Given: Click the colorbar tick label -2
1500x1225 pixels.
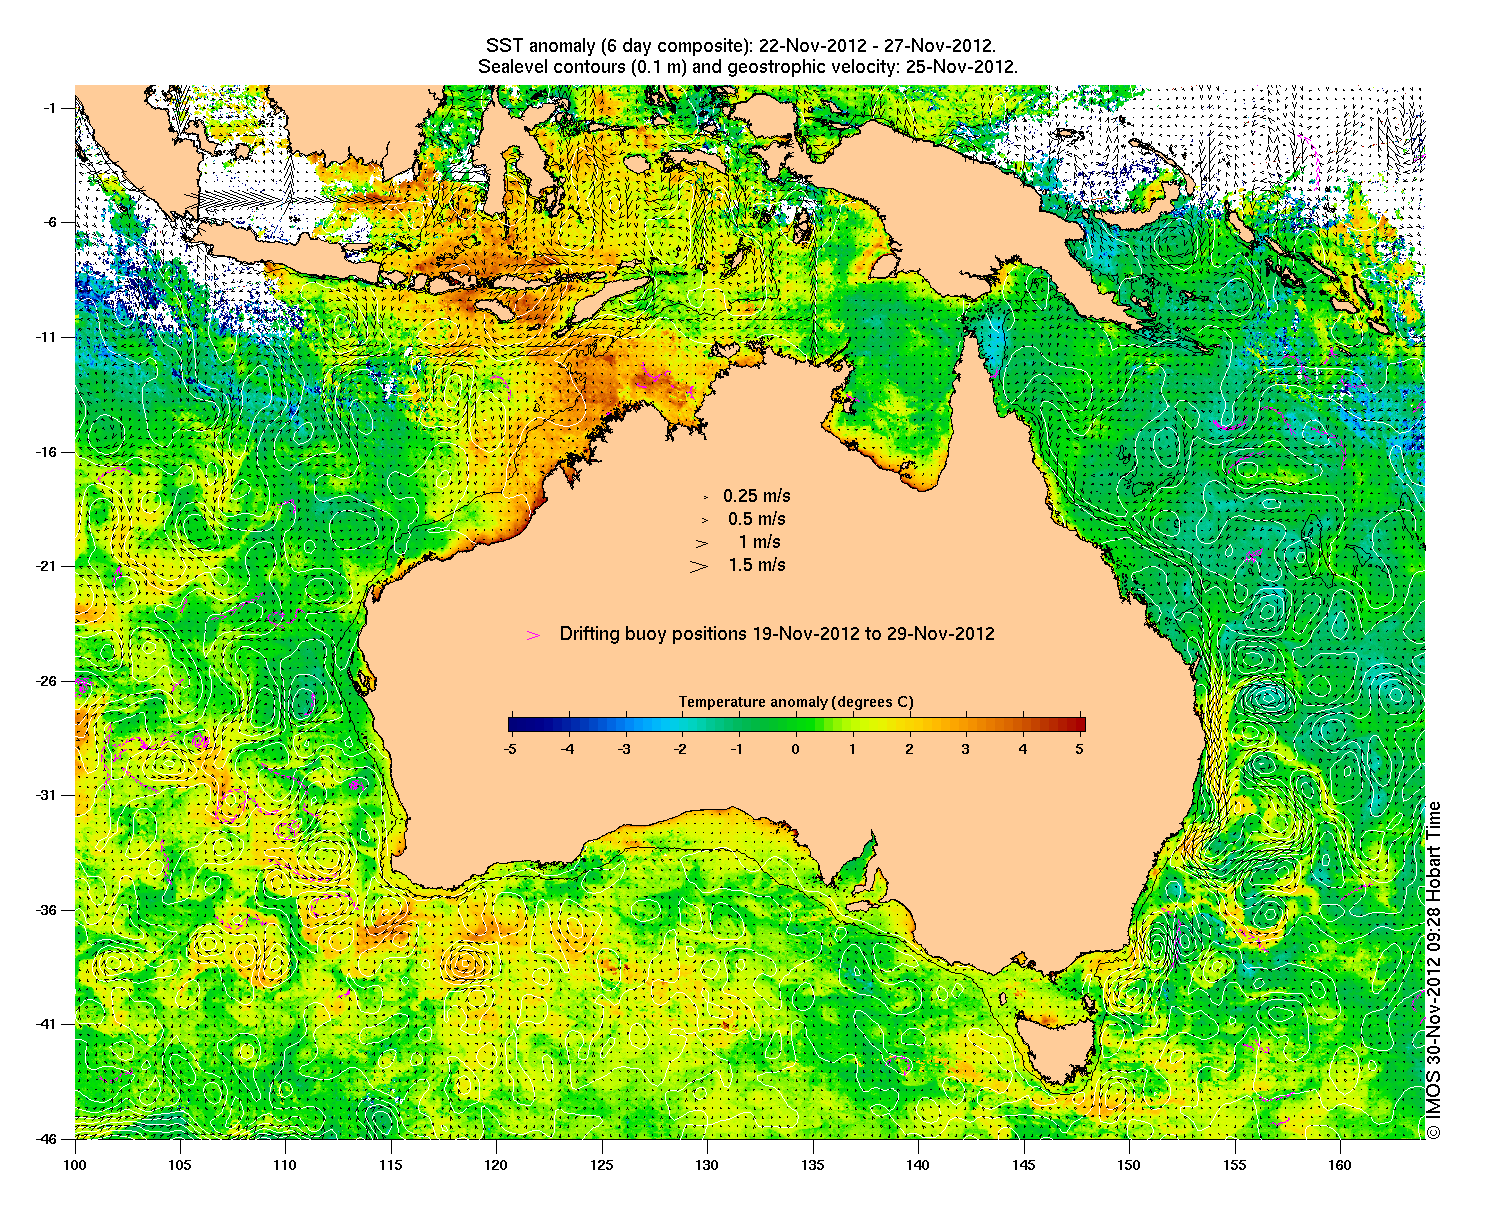Looking at the screenshot, I should tap(681, 748).
